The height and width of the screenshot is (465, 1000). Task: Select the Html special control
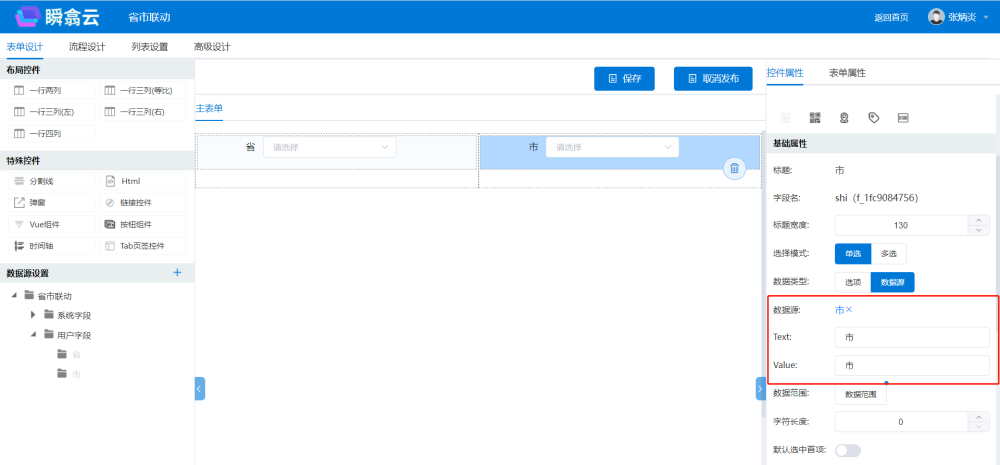point(130,181)
